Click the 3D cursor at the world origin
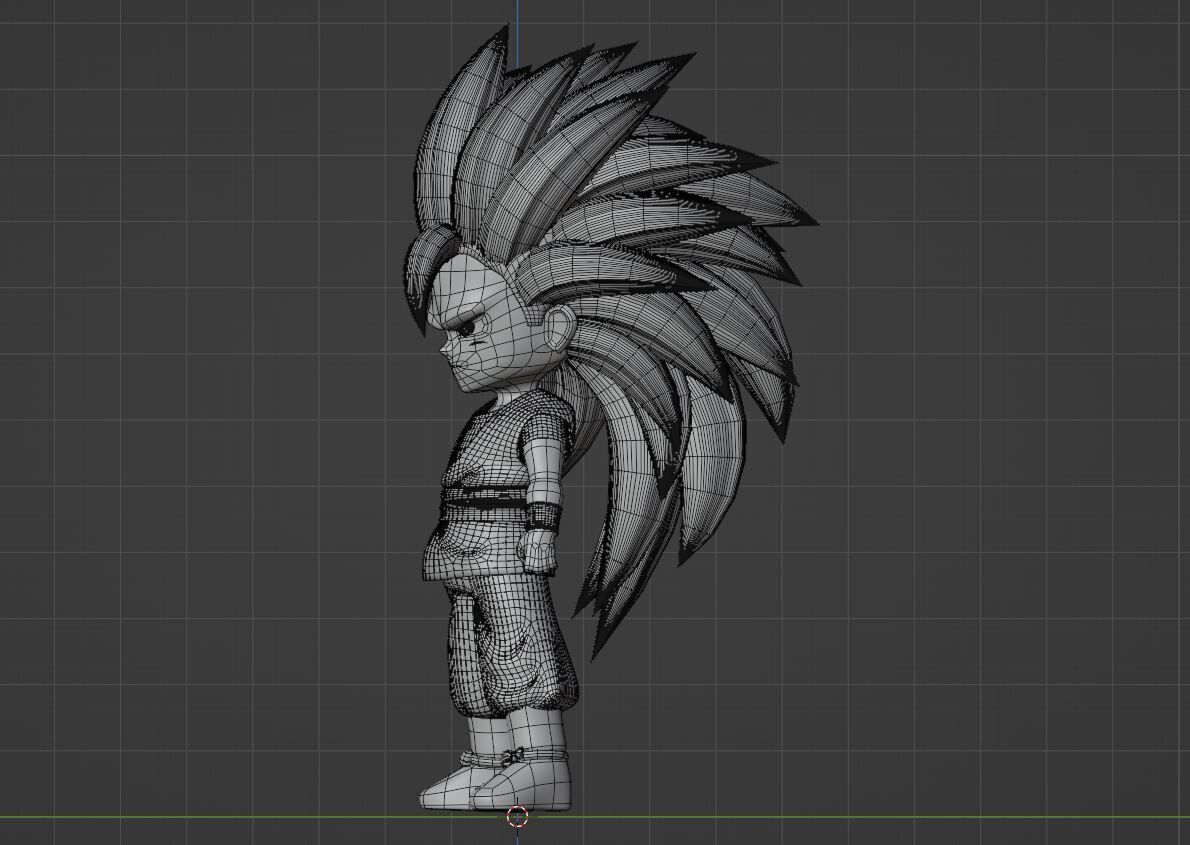The height and width of the screenshot is (845, 1190). 518,817
